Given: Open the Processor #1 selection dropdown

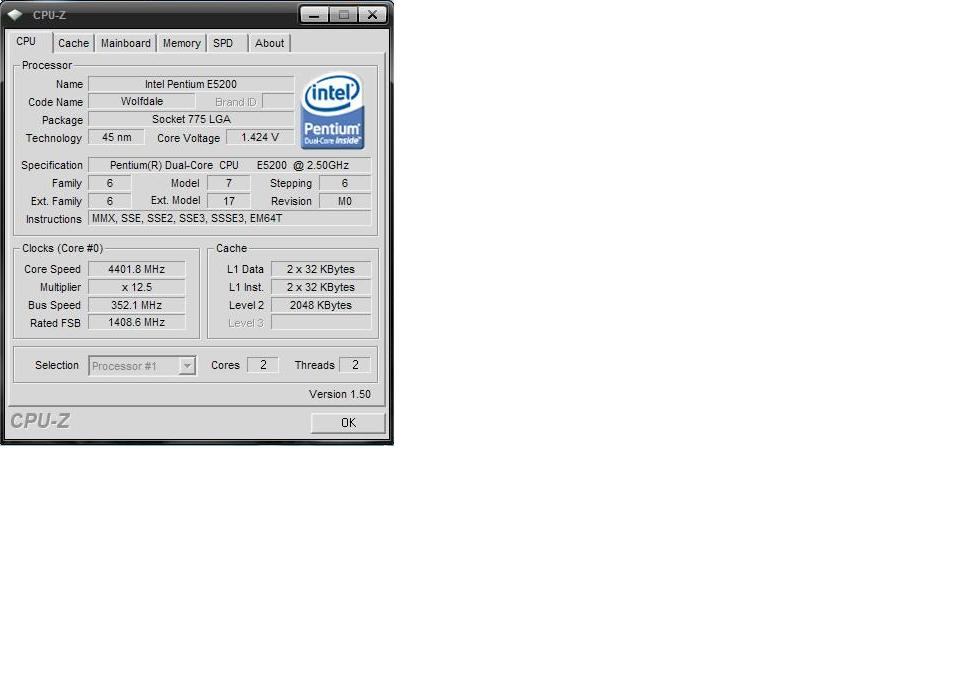Looking at the screenshot, I should click(x=142, y=366).
